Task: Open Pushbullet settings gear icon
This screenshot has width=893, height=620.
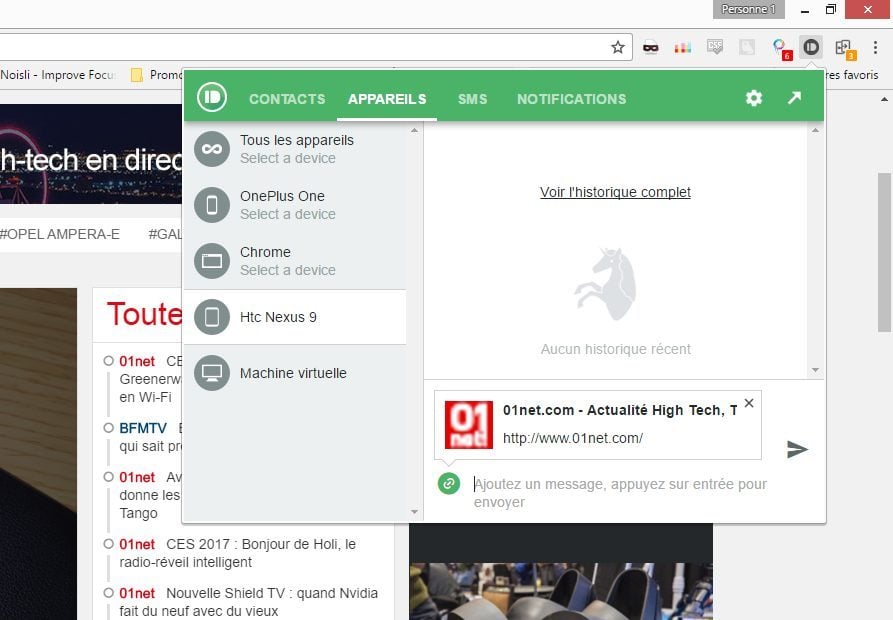Action: tap(754, 98)
